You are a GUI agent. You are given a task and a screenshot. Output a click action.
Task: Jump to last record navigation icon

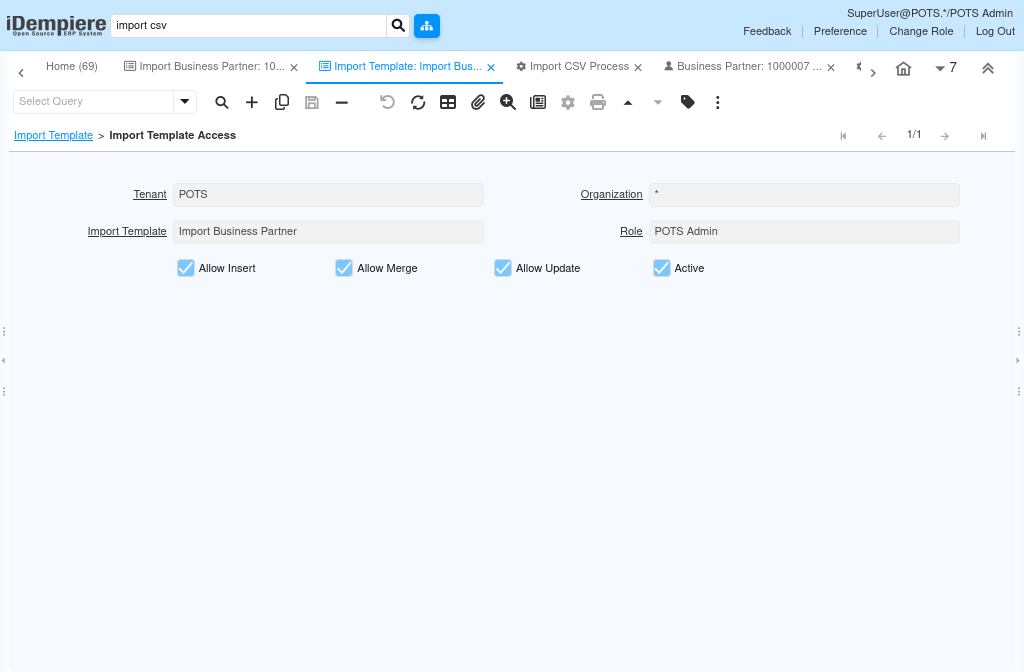pyautogui.click(x=983, y=136)
